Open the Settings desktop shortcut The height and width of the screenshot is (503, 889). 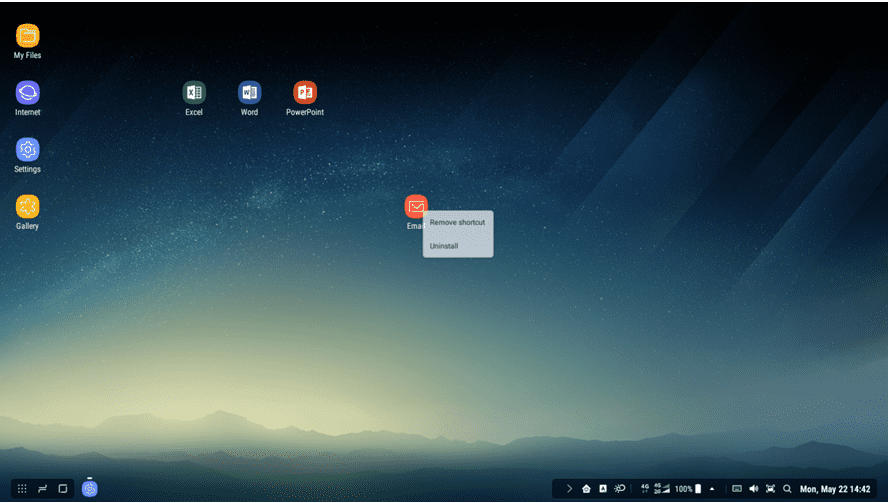tap(27, 150)
